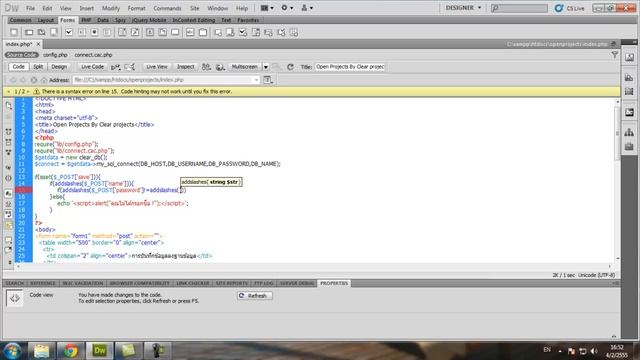The height and width of the screenshot is (360, 640).
Task: Insert a Radio Button element
Action: pyautogui.click(x=94, y=32)
